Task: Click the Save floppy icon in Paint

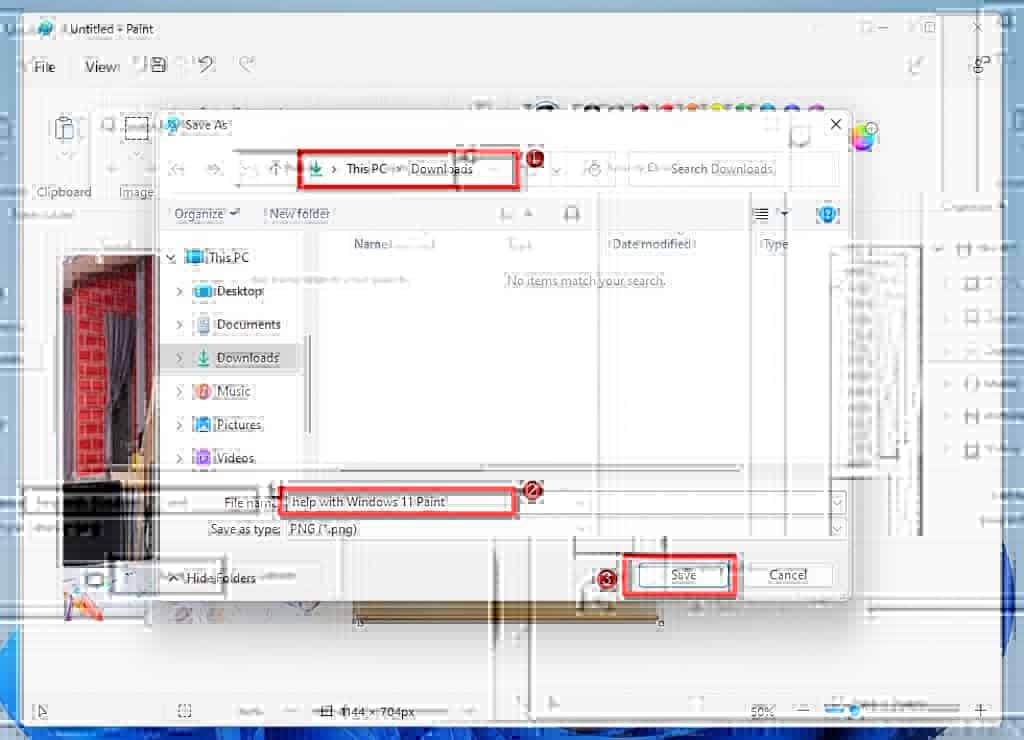Action: [x=159, y=65]
